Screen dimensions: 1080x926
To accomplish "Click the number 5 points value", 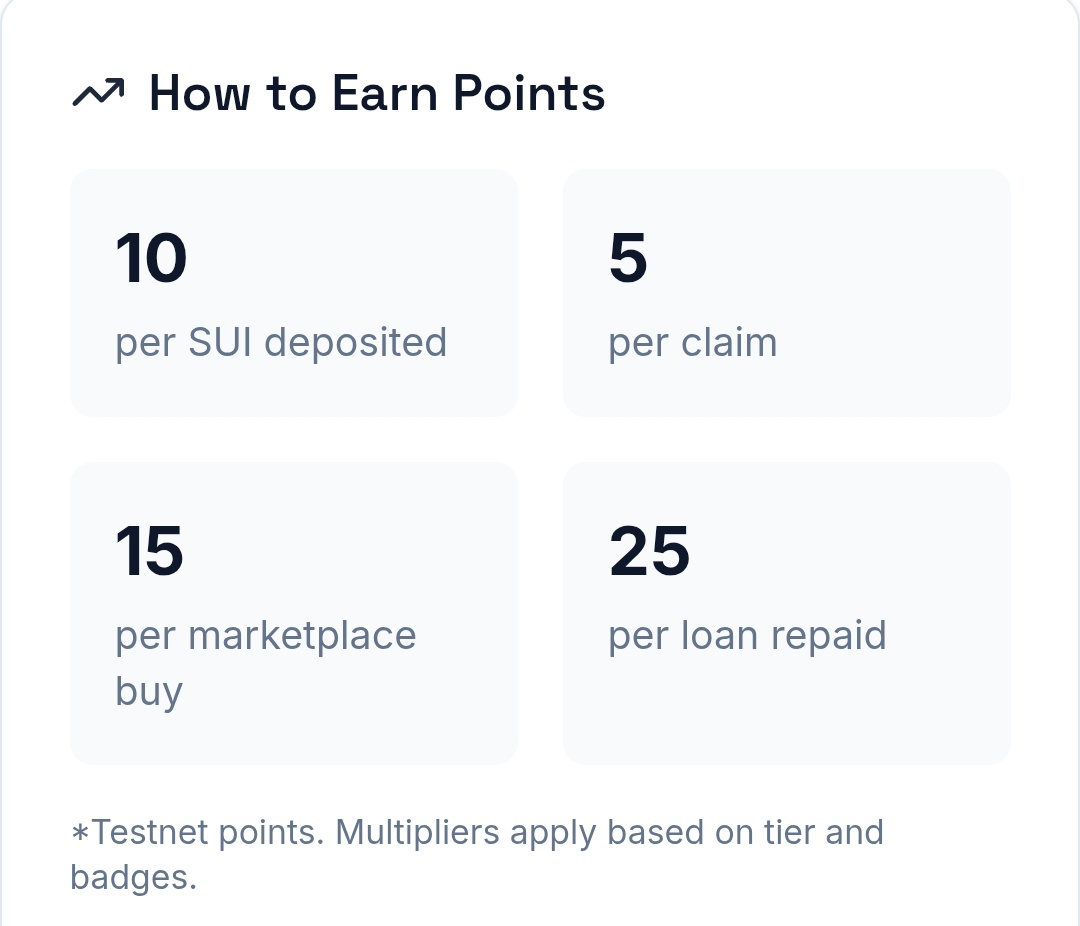I will pos(628,258).
